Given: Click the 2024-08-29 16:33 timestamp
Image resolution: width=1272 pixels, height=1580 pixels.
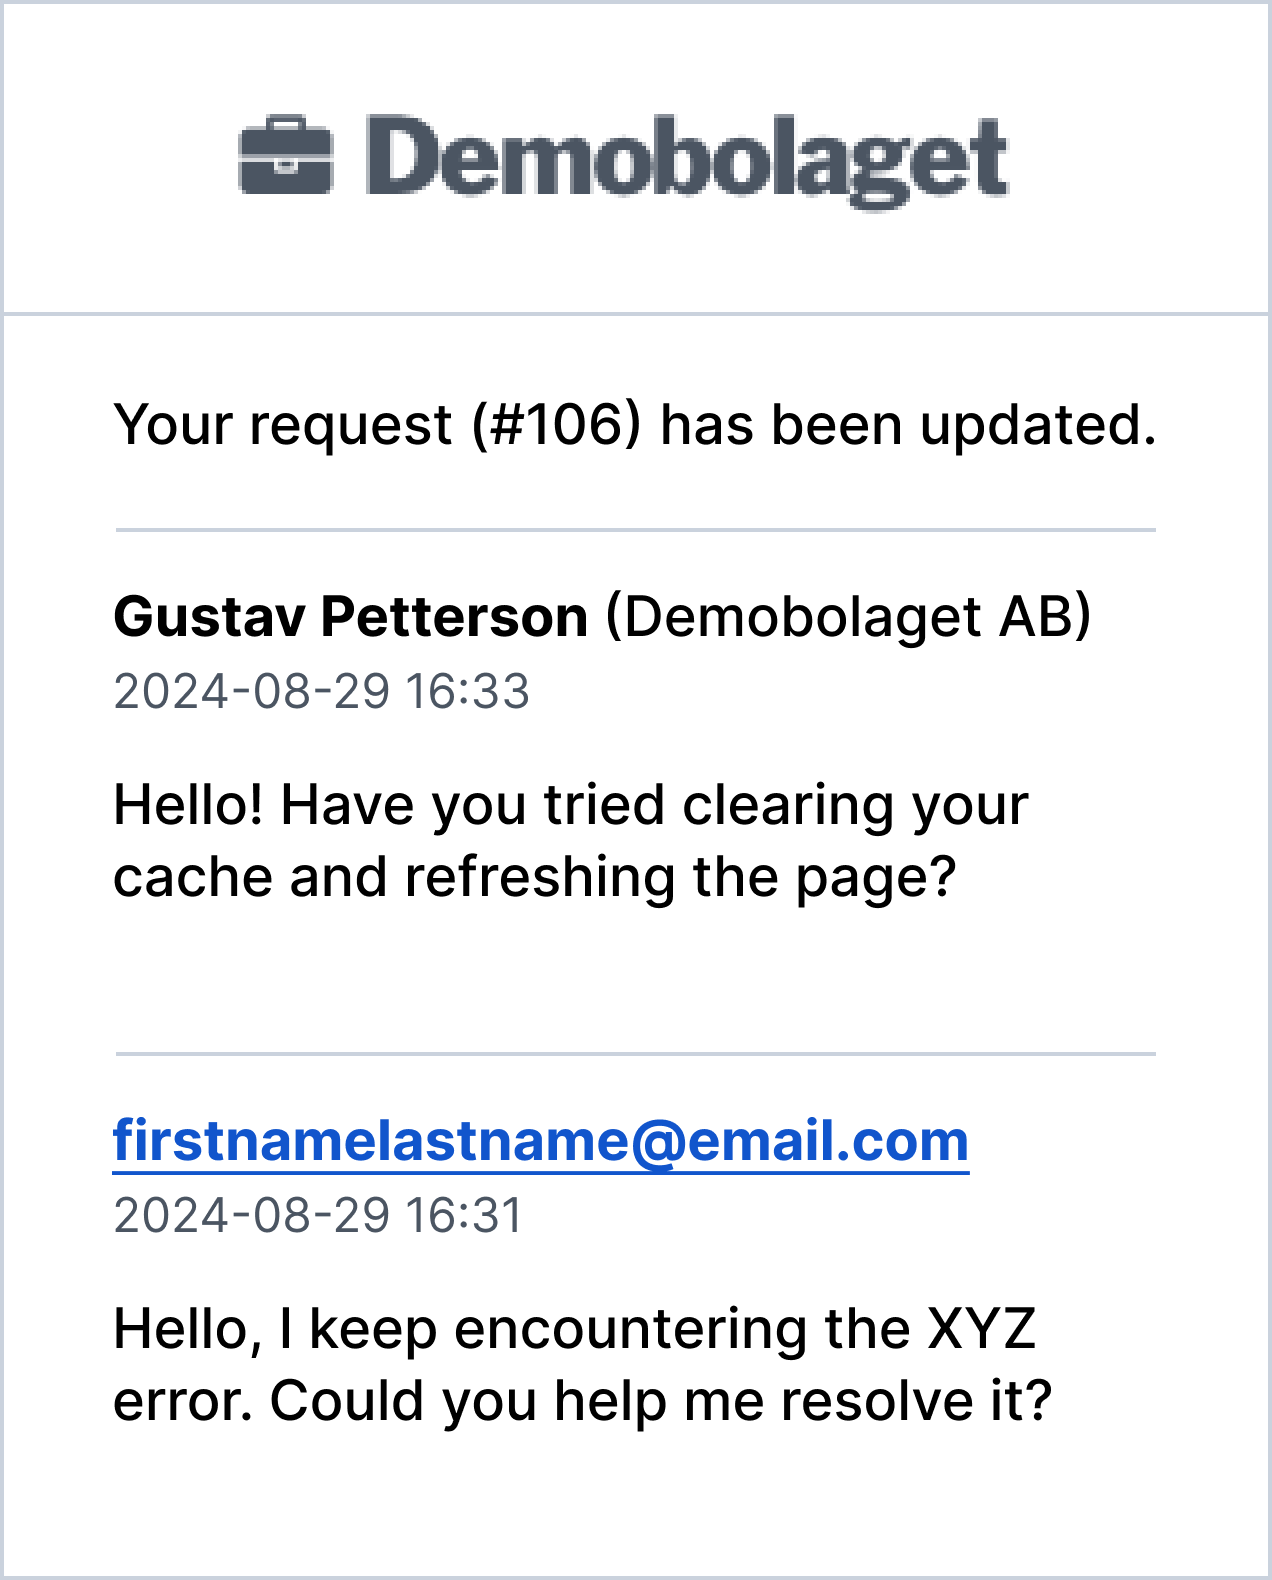Looking at the screenshot, I should pyautogui.click(x=321, y=691).
